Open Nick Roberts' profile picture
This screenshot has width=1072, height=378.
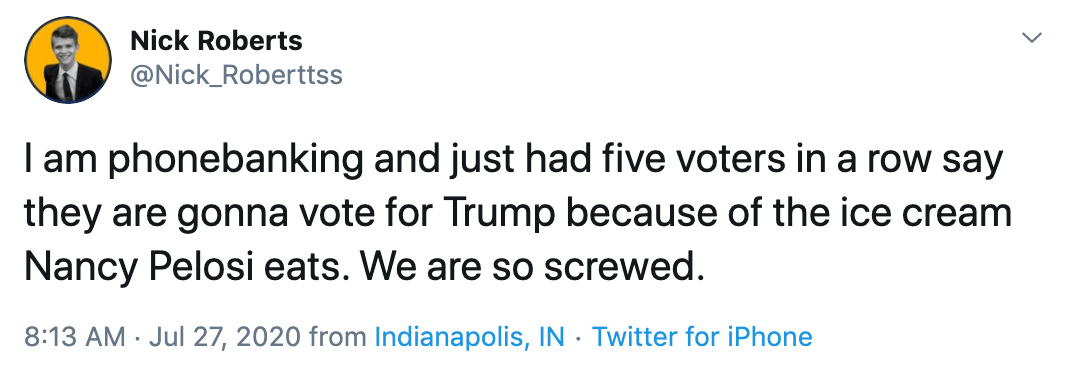(68, 60)
